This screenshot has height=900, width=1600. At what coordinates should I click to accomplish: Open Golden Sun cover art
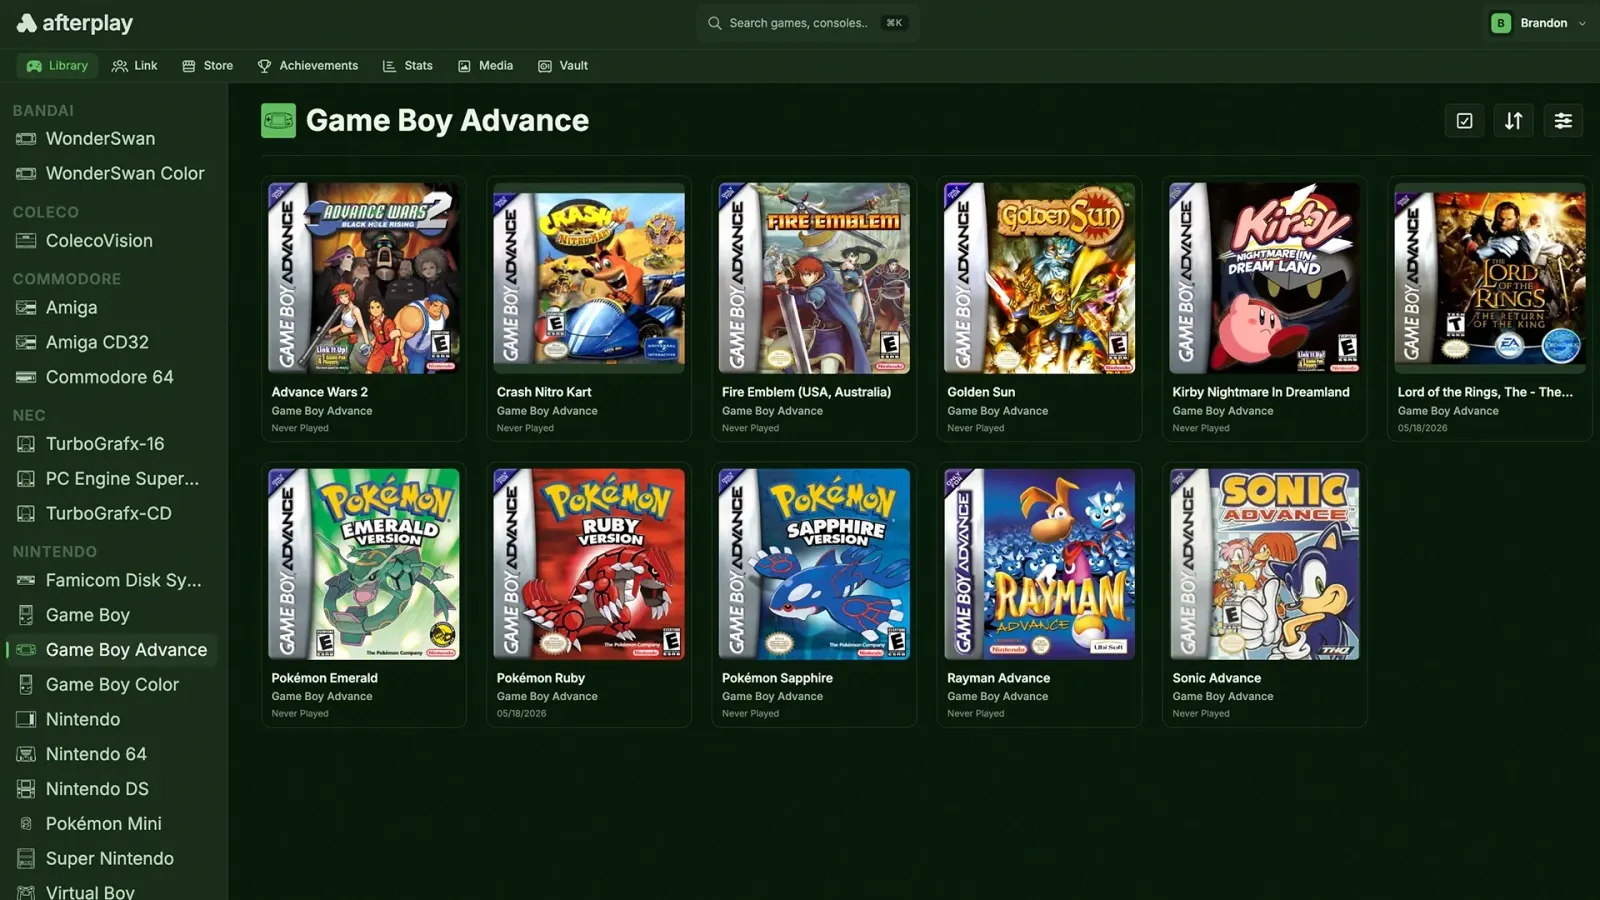[x=1039, y=278]
